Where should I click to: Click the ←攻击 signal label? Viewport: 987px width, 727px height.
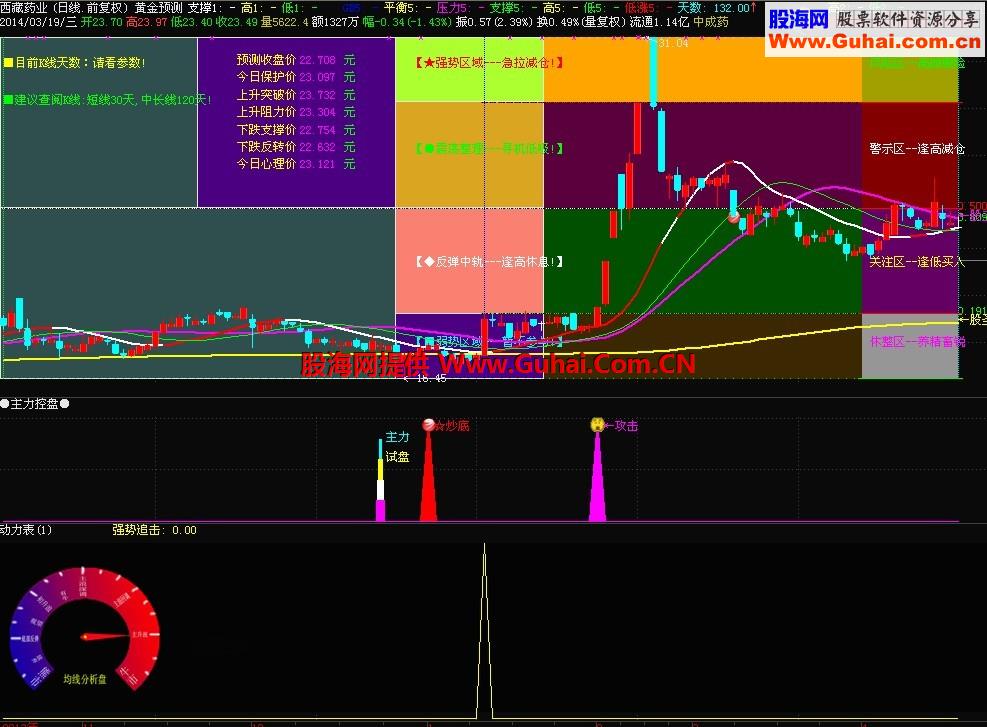tap(621, 425)
